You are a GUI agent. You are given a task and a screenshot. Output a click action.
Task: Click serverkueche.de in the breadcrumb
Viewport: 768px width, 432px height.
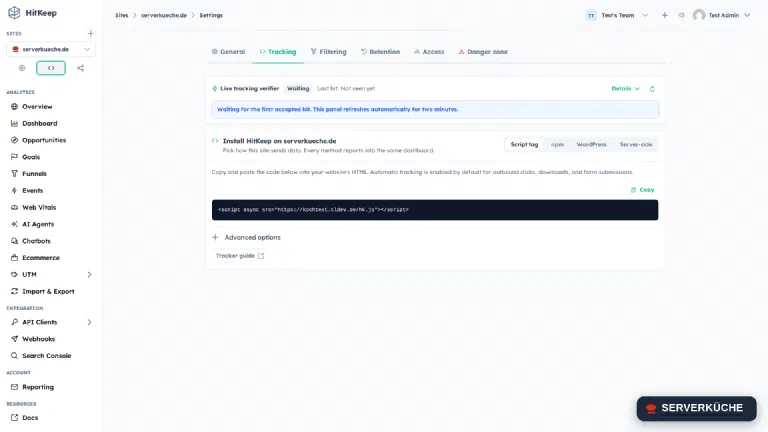pos(164,15)
